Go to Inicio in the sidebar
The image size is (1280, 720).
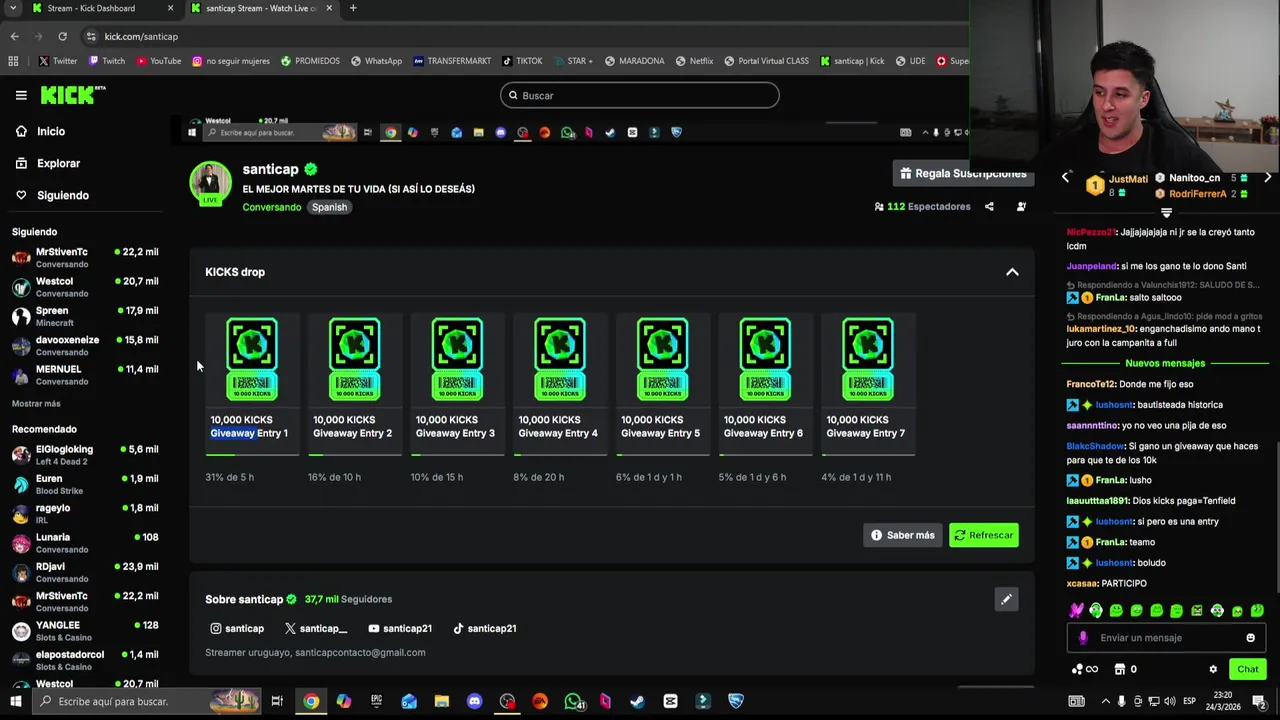click(x=50, y=131)
